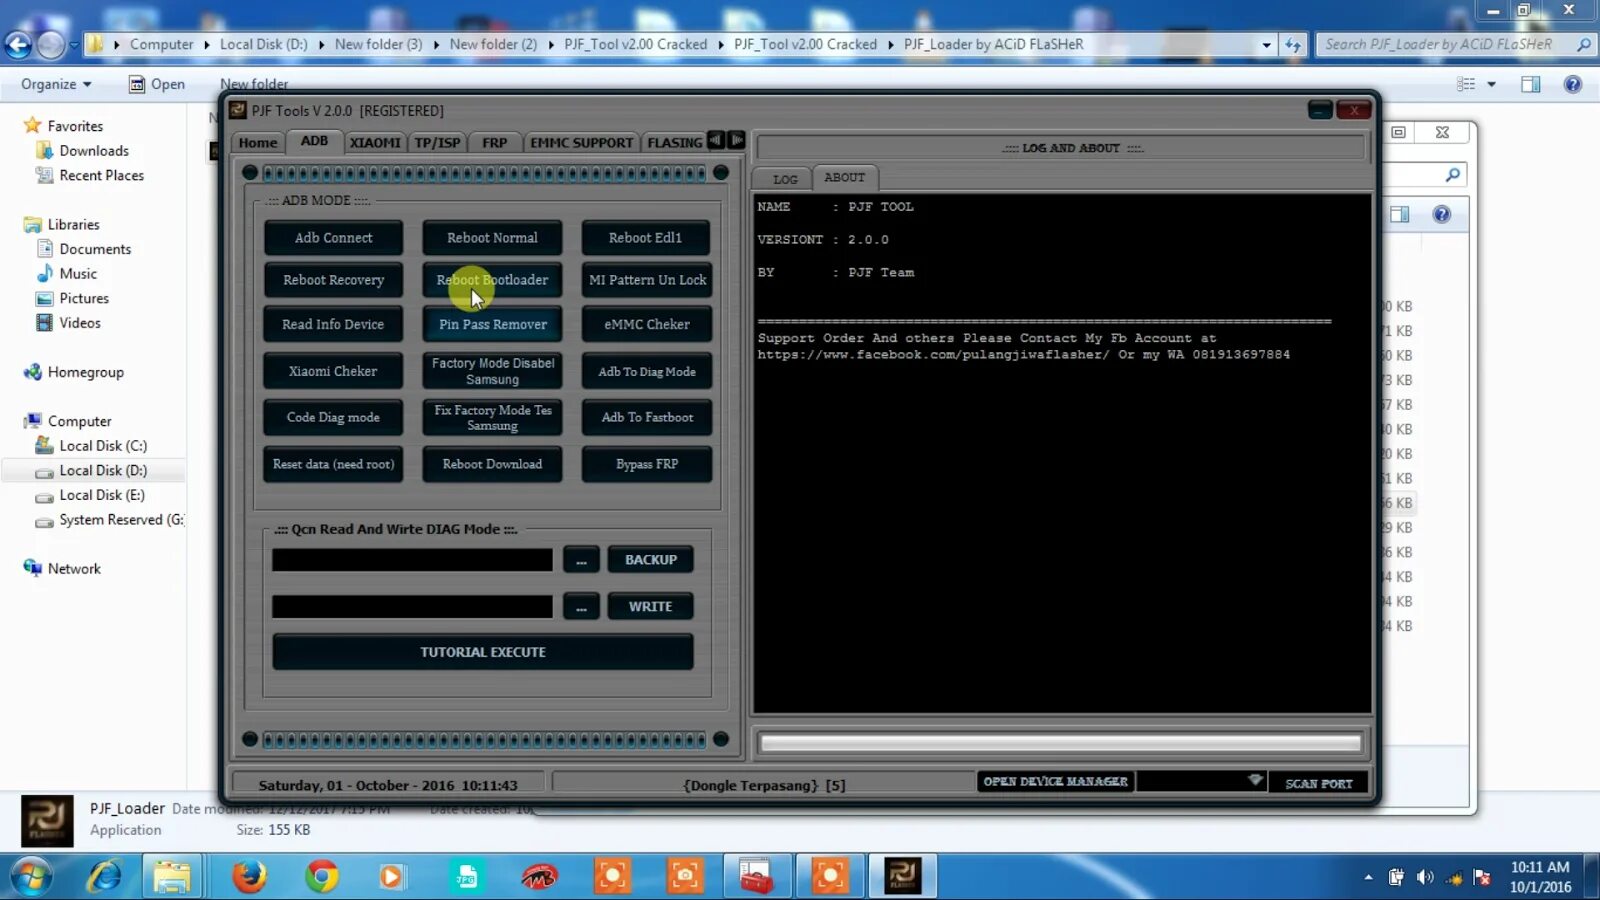Open address bar history dropdown
Viewport: 1600px width, 900px height.
pyautogui.click(x=1266, y=45)
